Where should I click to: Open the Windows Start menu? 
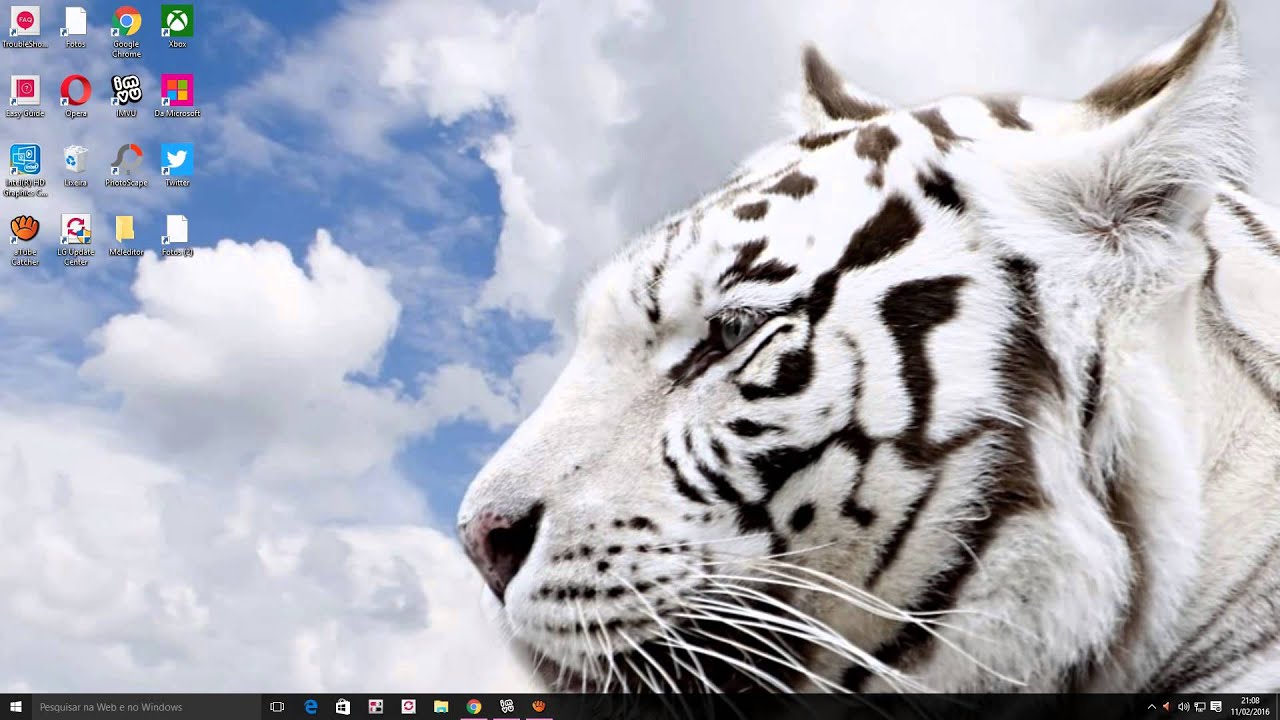pyautogui.click(x=15, y=707)
